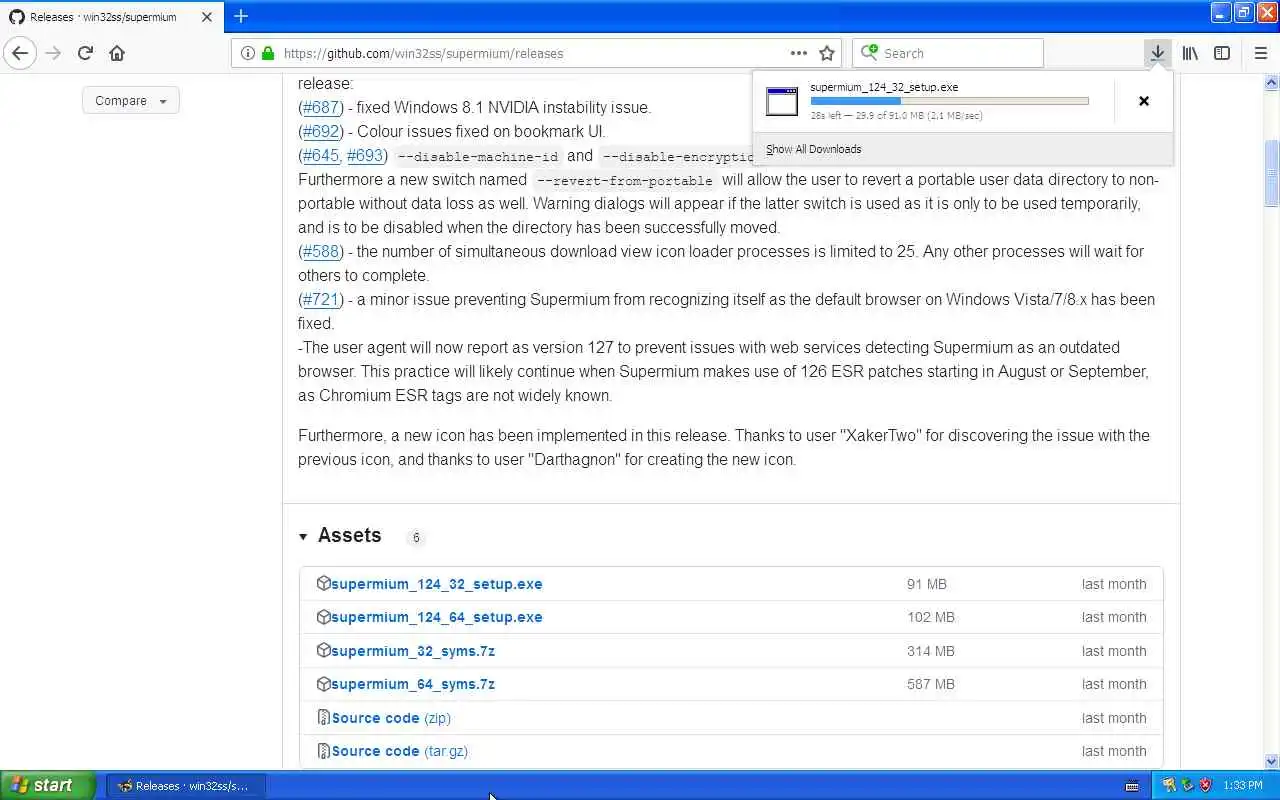Click the 314 MB size text
Screen dimensions: 1280x800
931,651
